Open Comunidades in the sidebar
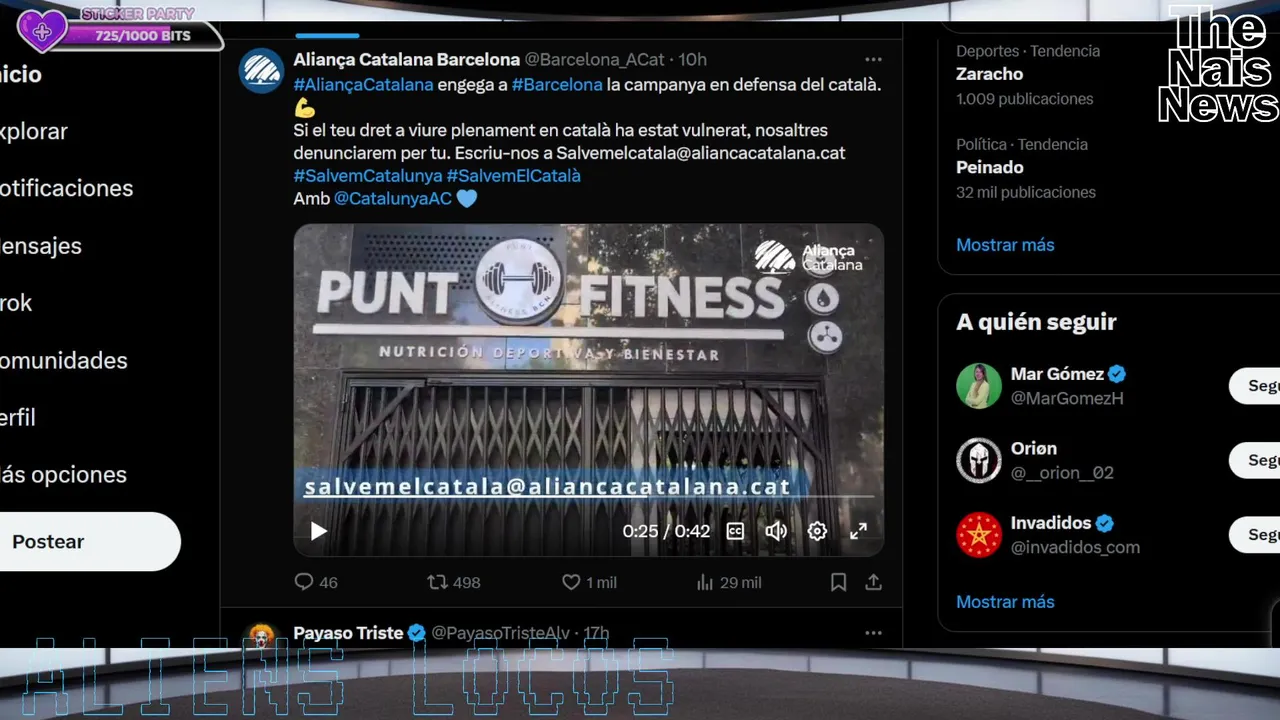 click(64, 360)
